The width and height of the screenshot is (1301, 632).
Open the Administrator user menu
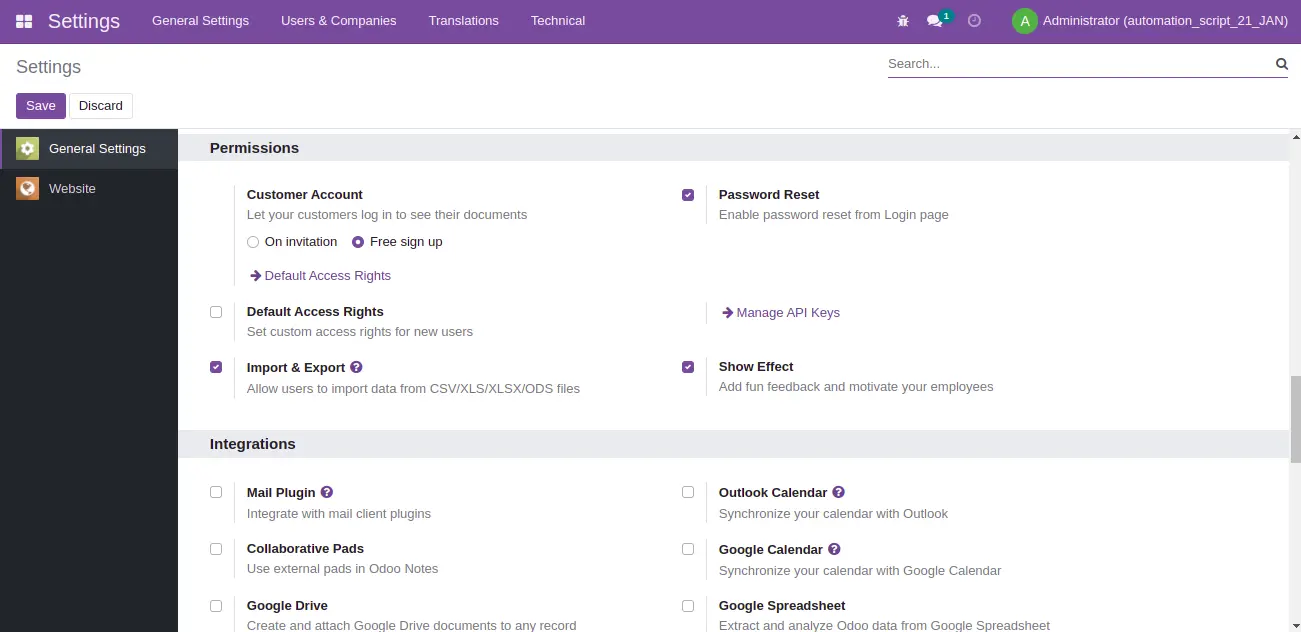coord(1150,21)
